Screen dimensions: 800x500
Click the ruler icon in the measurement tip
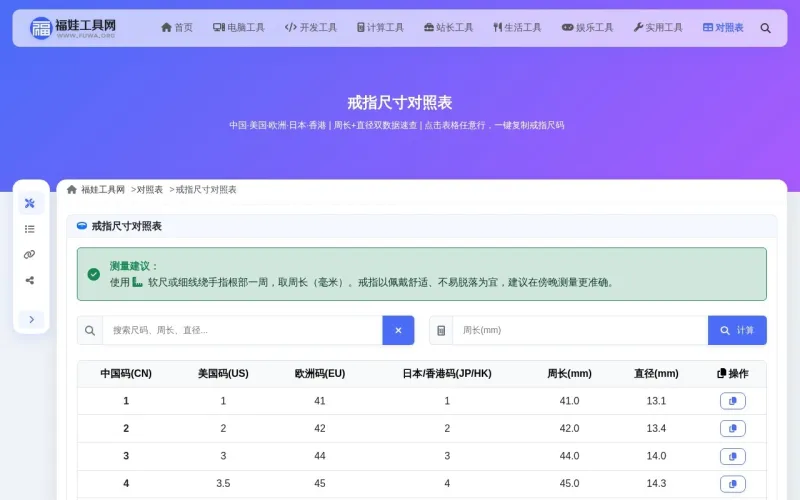click(x=137, y=282)
